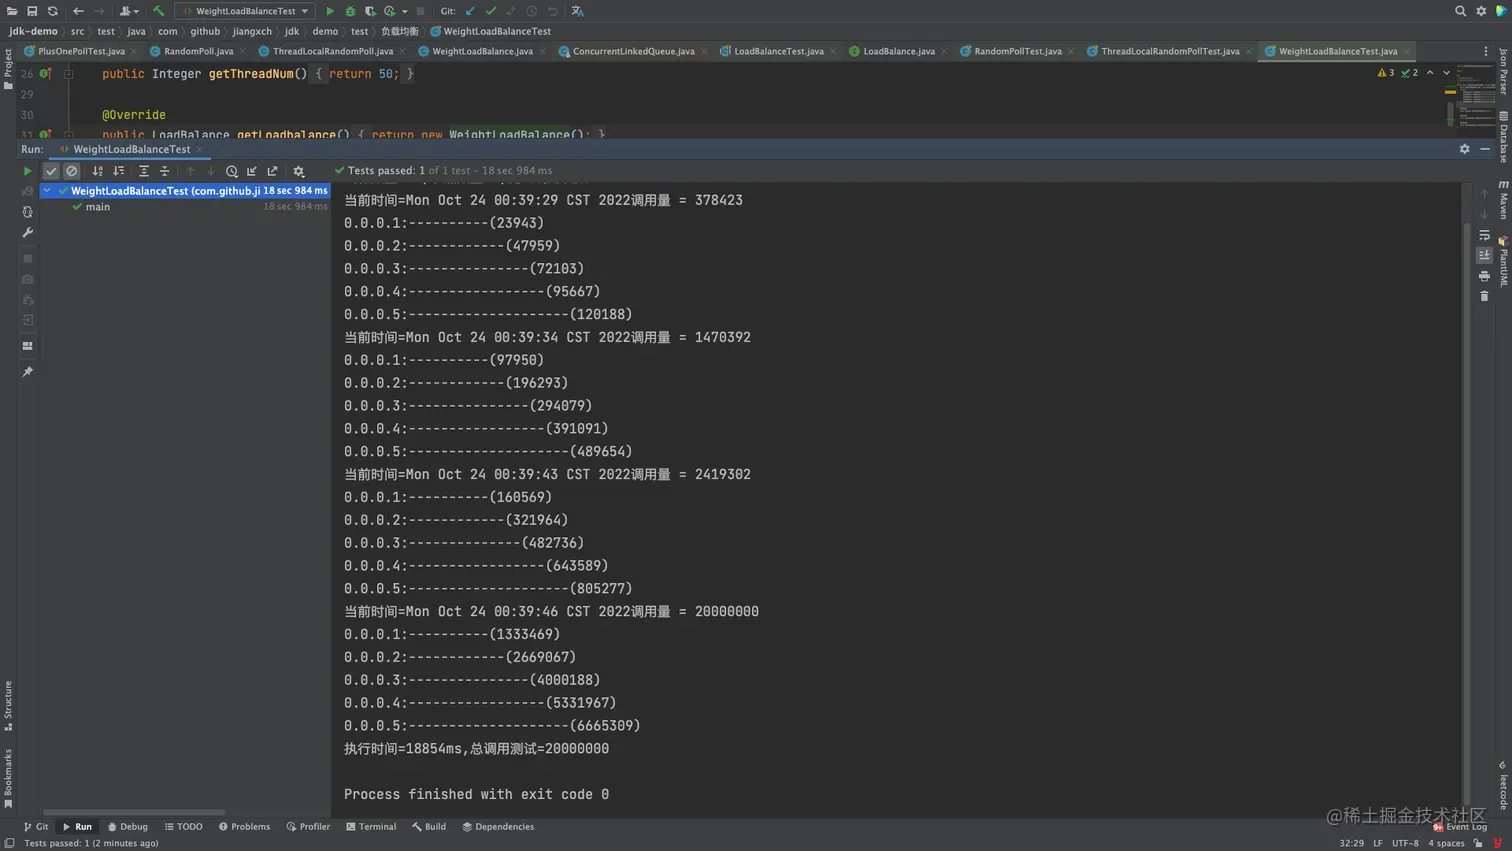Go to next highlighted error with down chevron
This screenshot has height=851, width=1512.
(x=1446, y=73)
